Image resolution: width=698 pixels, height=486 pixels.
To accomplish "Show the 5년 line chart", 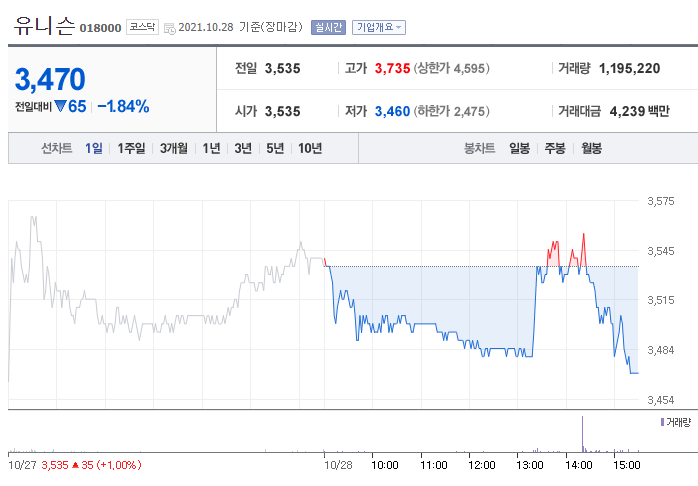I will tap(275, 148).
